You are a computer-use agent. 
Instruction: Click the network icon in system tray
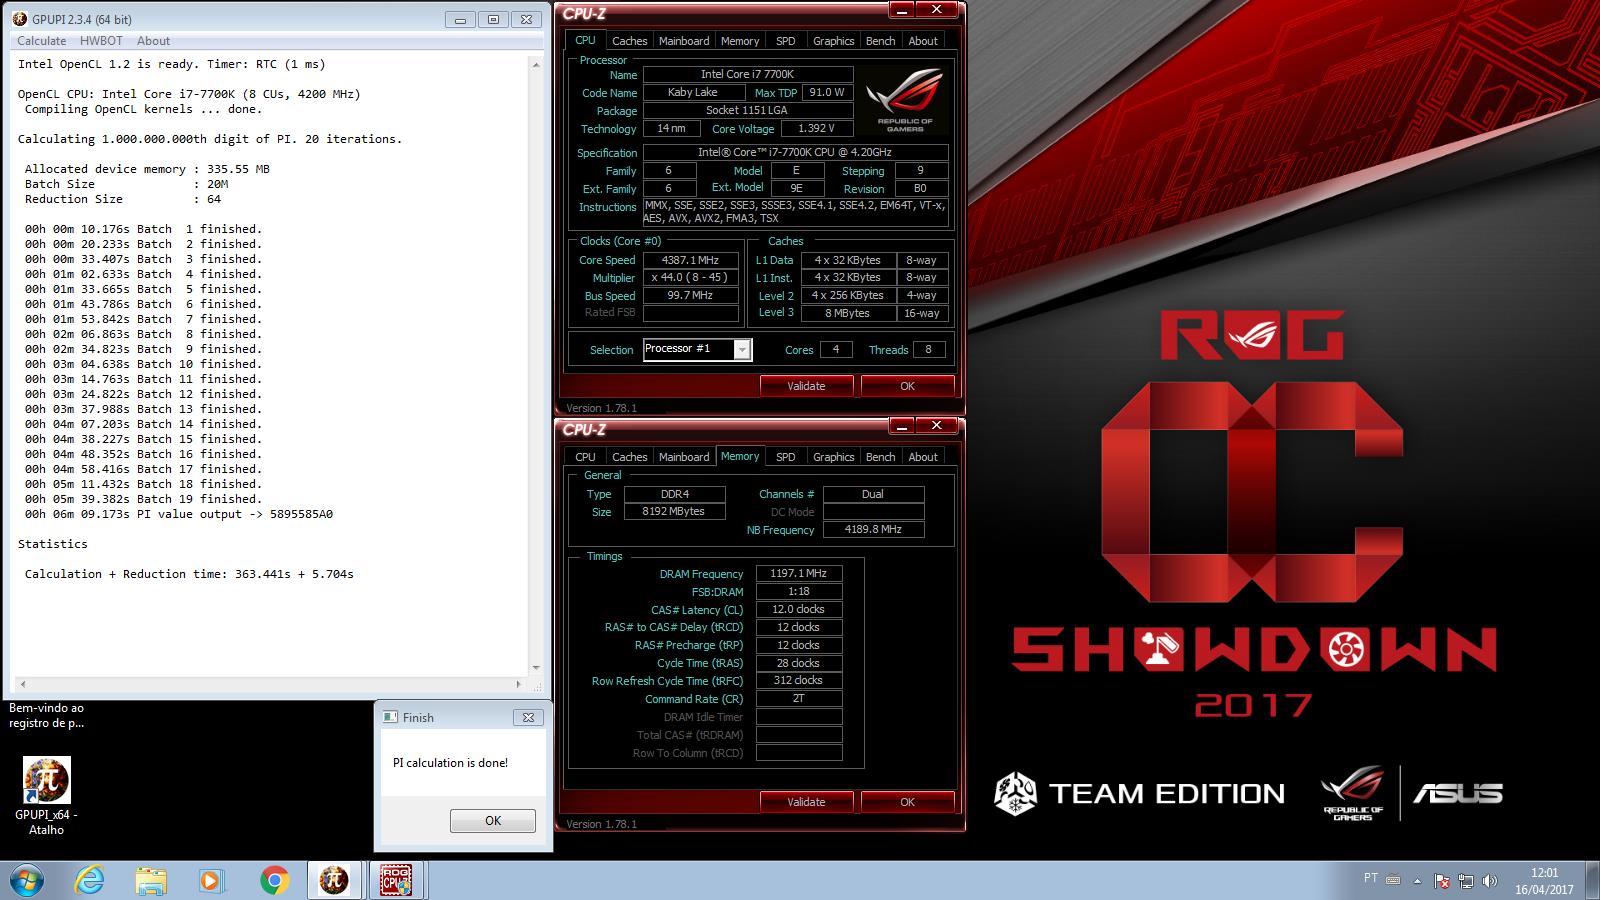[x=1465, y=881]
